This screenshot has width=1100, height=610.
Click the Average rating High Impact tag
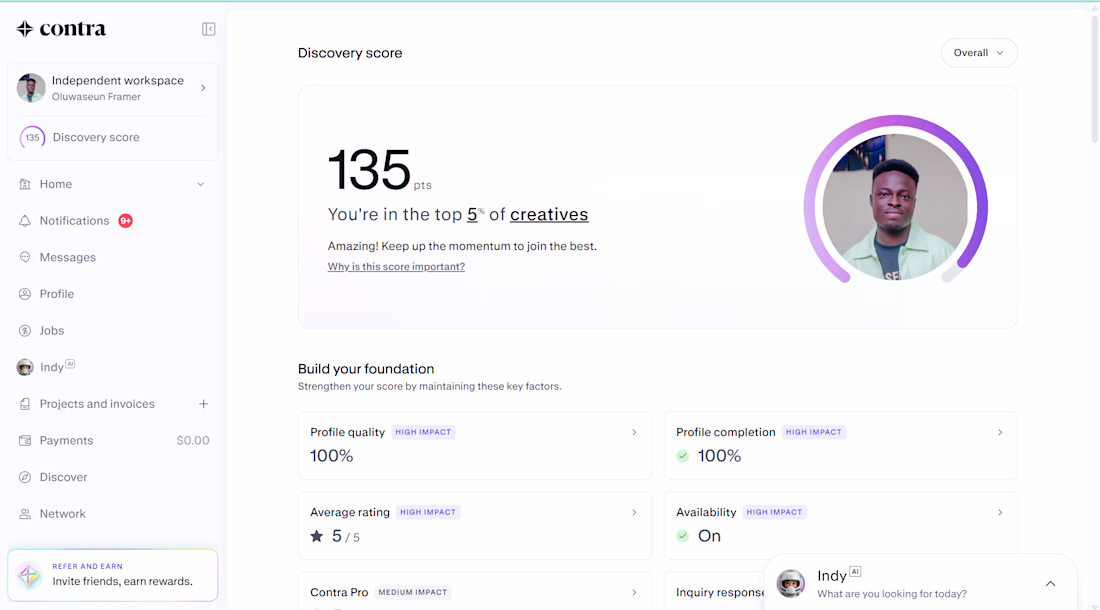428,512
